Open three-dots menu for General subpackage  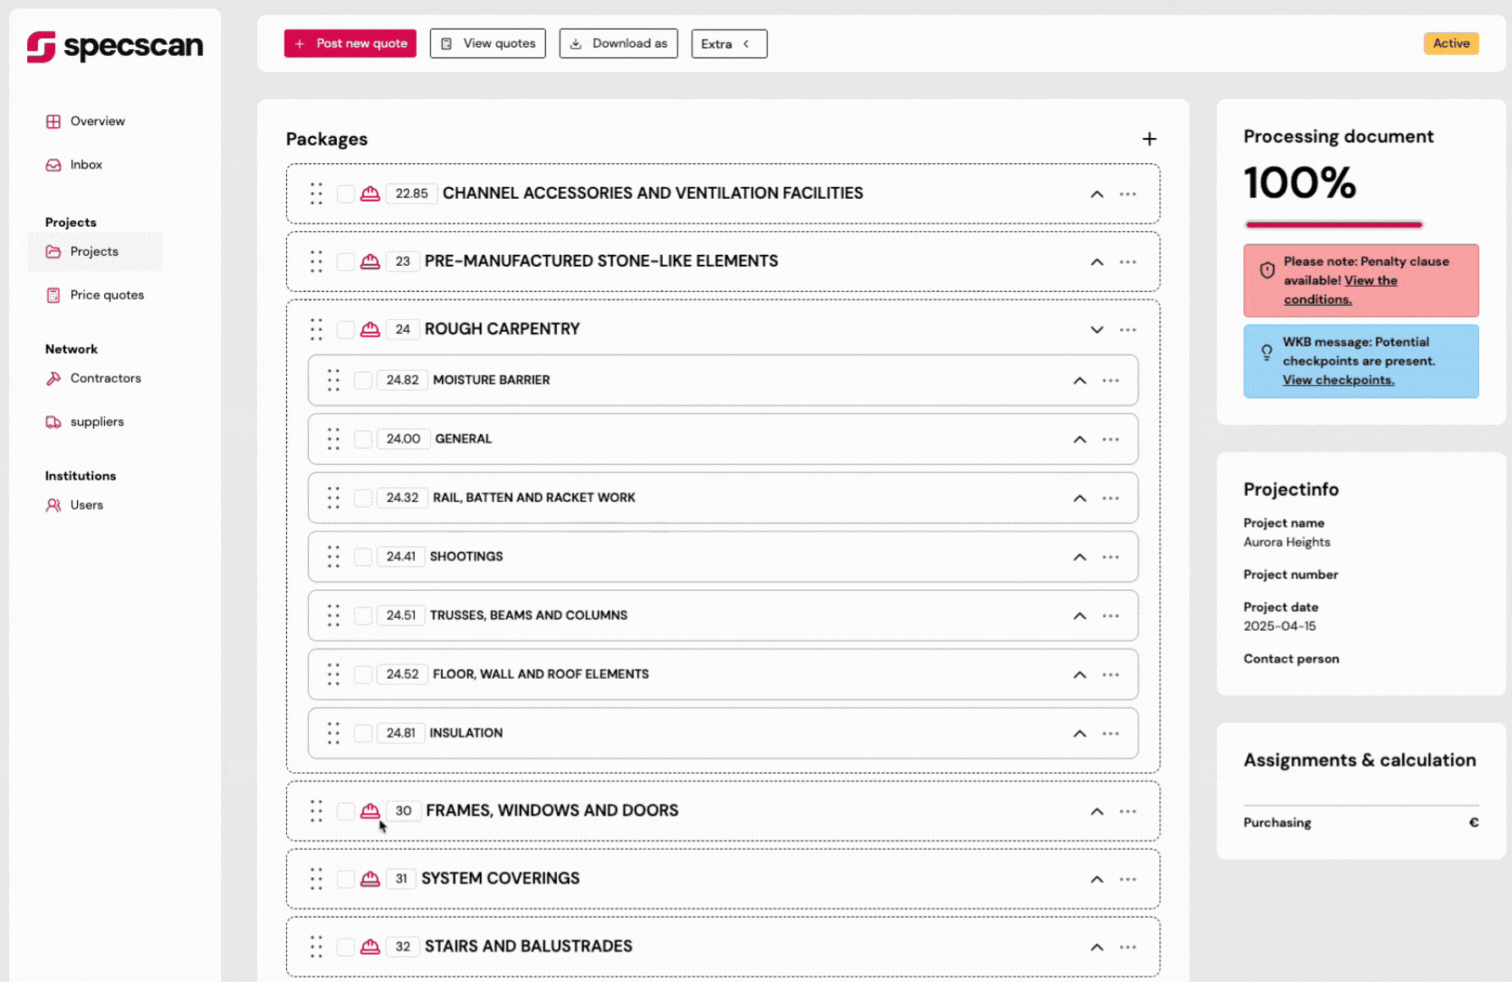pos(1111,440)
